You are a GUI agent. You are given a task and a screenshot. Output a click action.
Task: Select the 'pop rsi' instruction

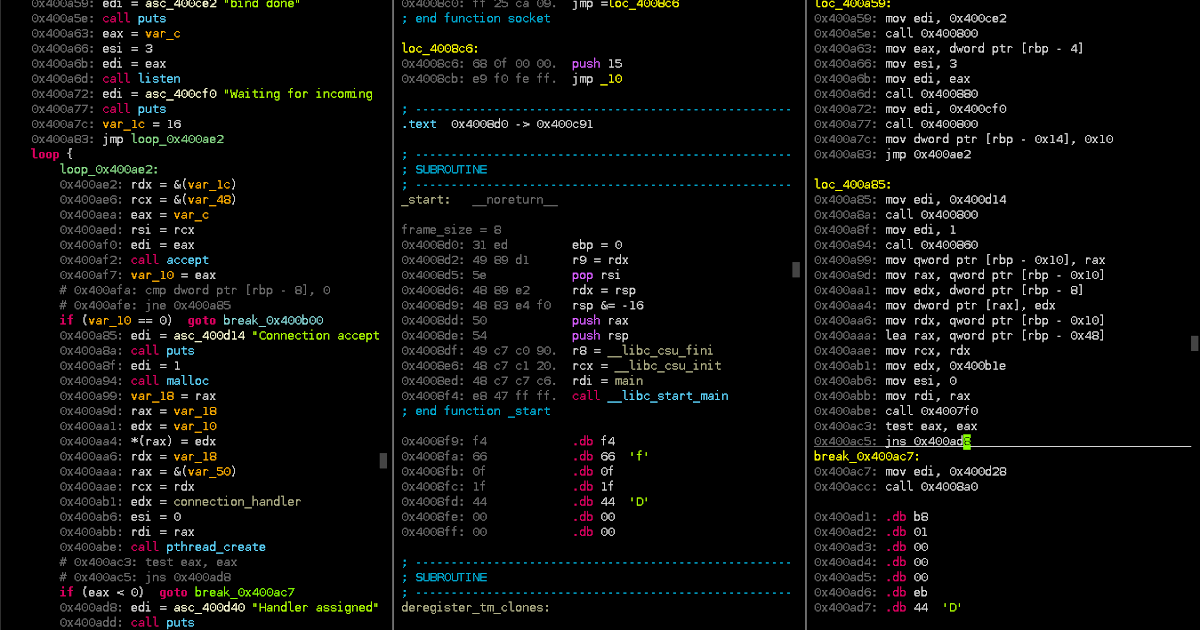coord(597,275)
